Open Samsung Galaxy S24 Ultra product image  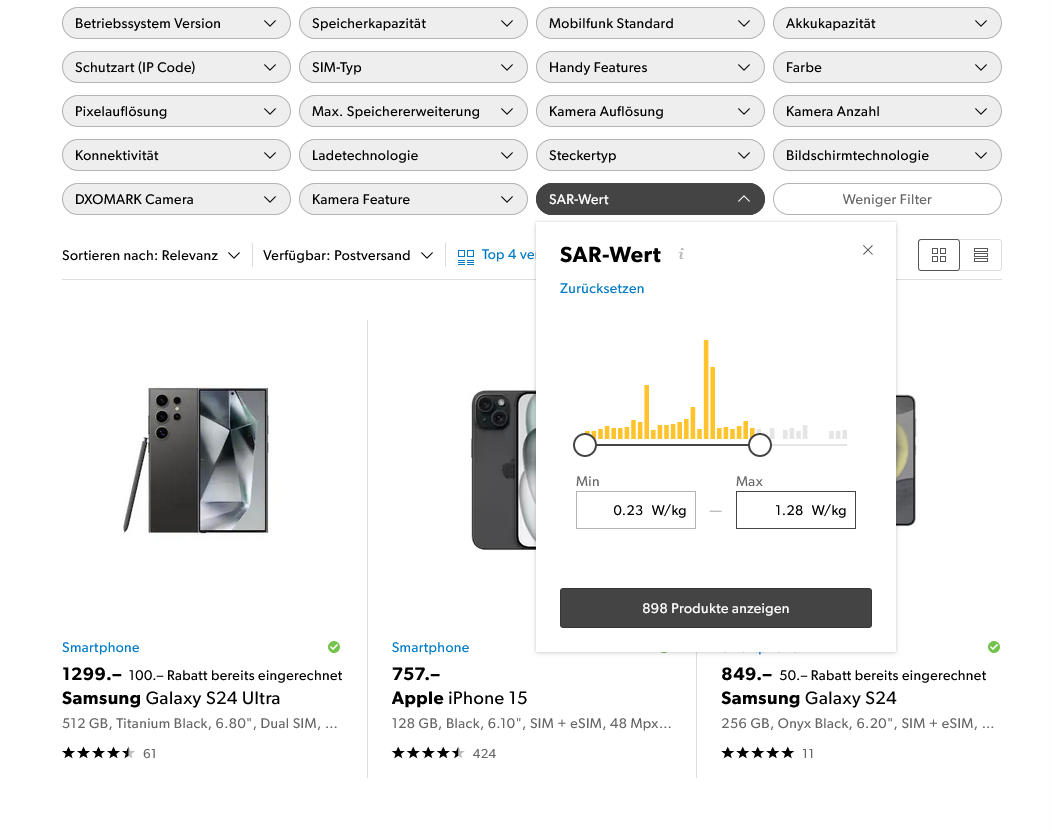pyautogui.click(x=196, y=460)
